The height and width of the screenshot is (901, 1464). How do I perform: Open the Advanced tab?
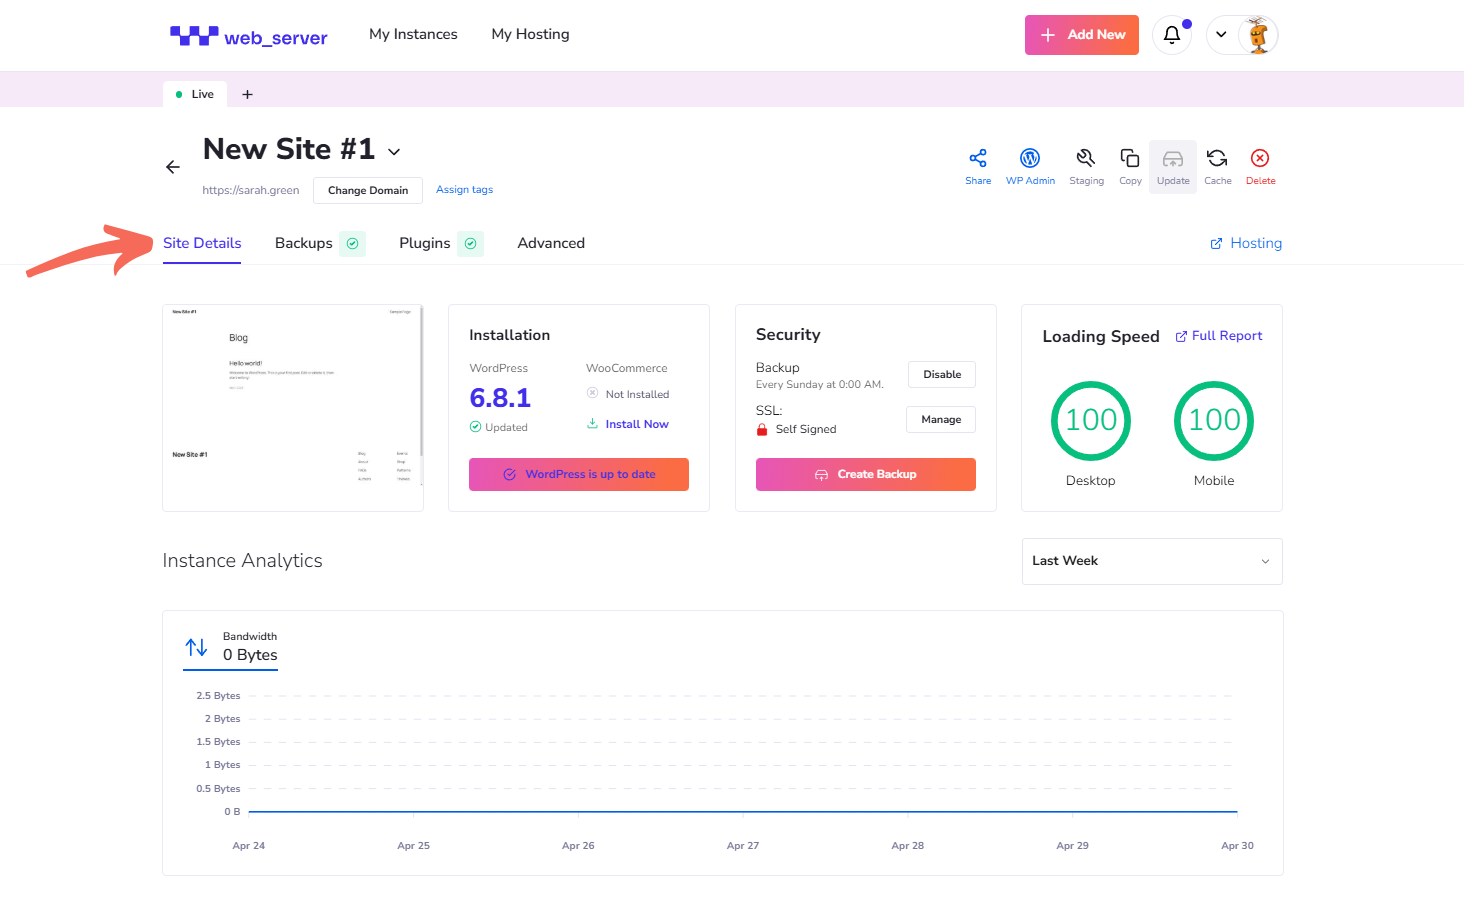pos(551,243)
